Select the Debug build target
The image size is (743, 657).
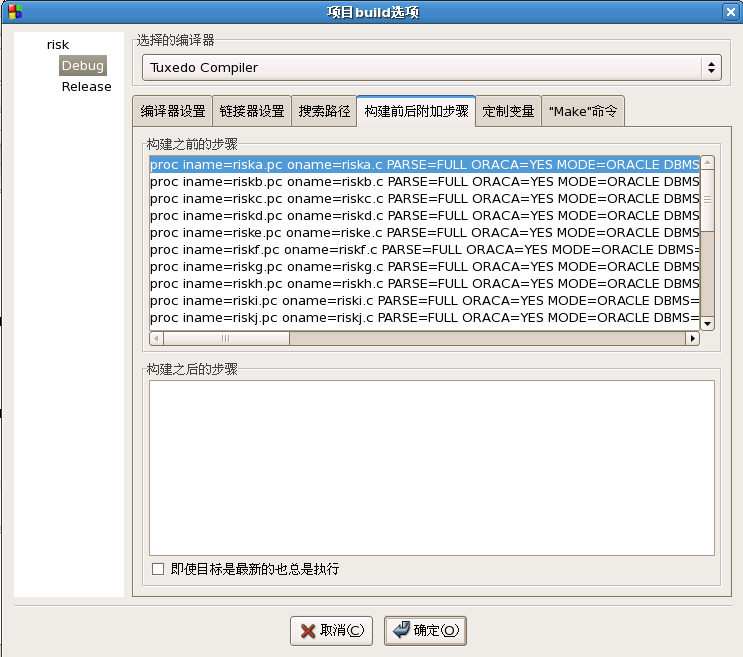[x=83, y=65]
